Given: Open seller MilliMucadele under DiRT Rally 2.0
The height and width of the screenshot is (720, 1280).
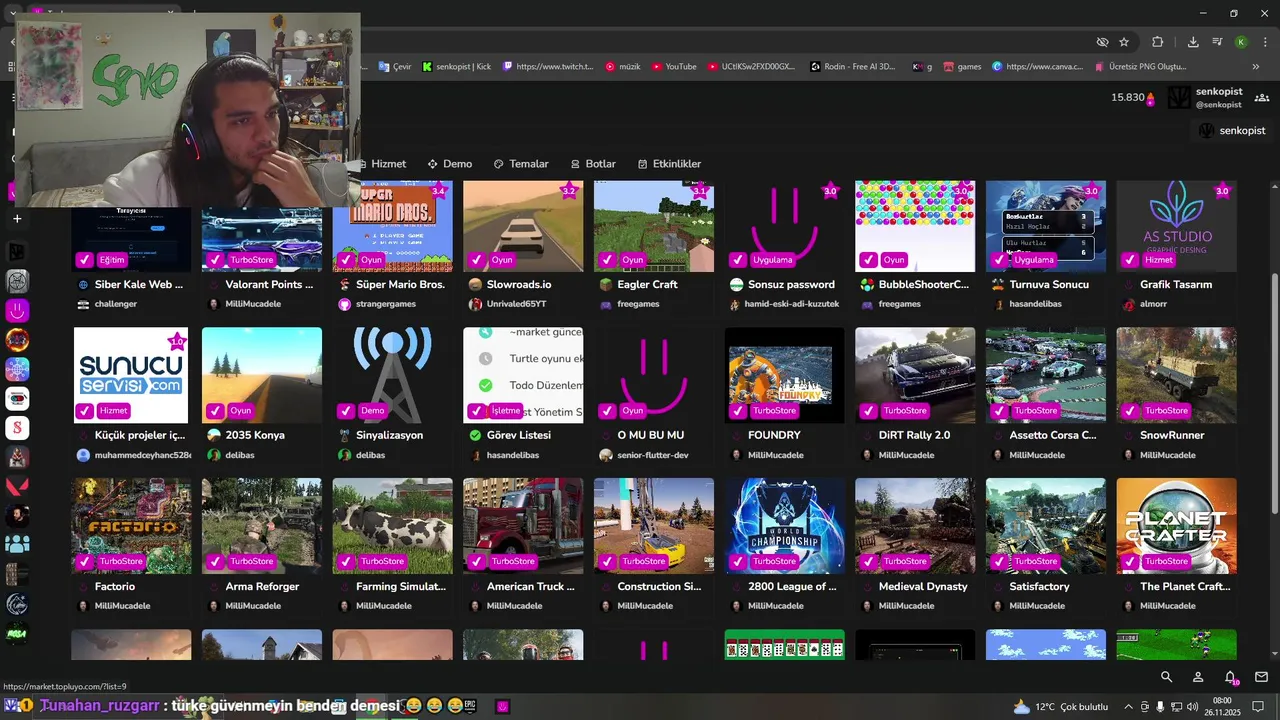Looking at the screenshot, I should 906,455.
